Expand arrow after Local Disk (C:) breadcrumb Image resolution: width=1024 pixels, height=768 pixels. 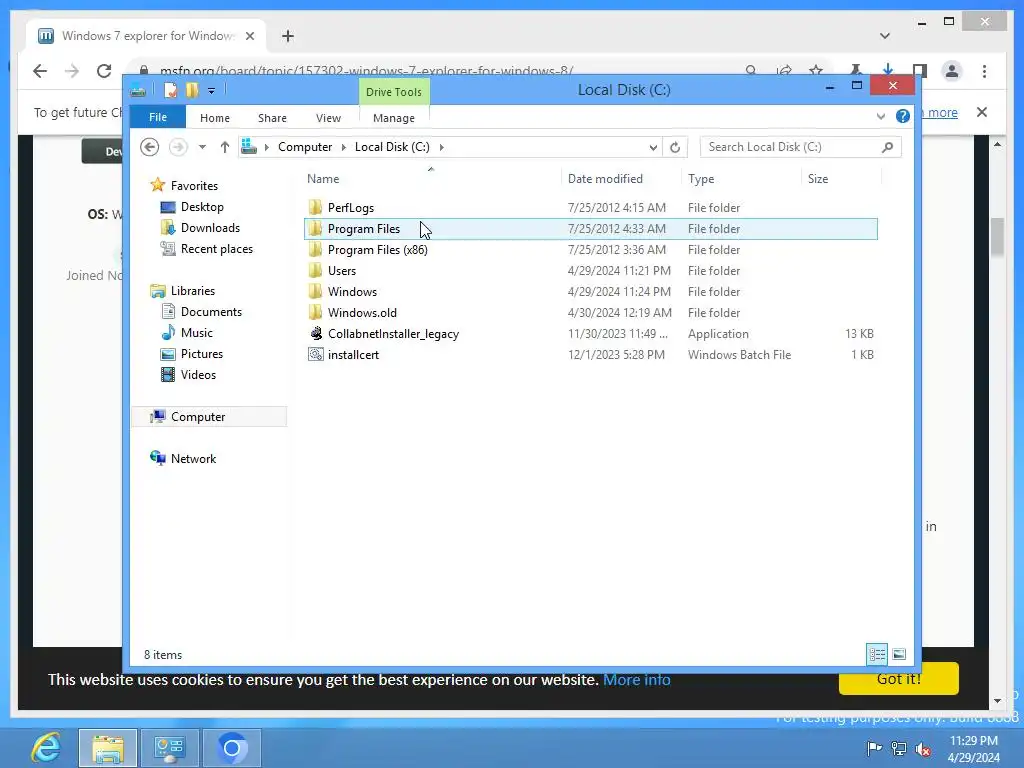(x=442, y=147)
